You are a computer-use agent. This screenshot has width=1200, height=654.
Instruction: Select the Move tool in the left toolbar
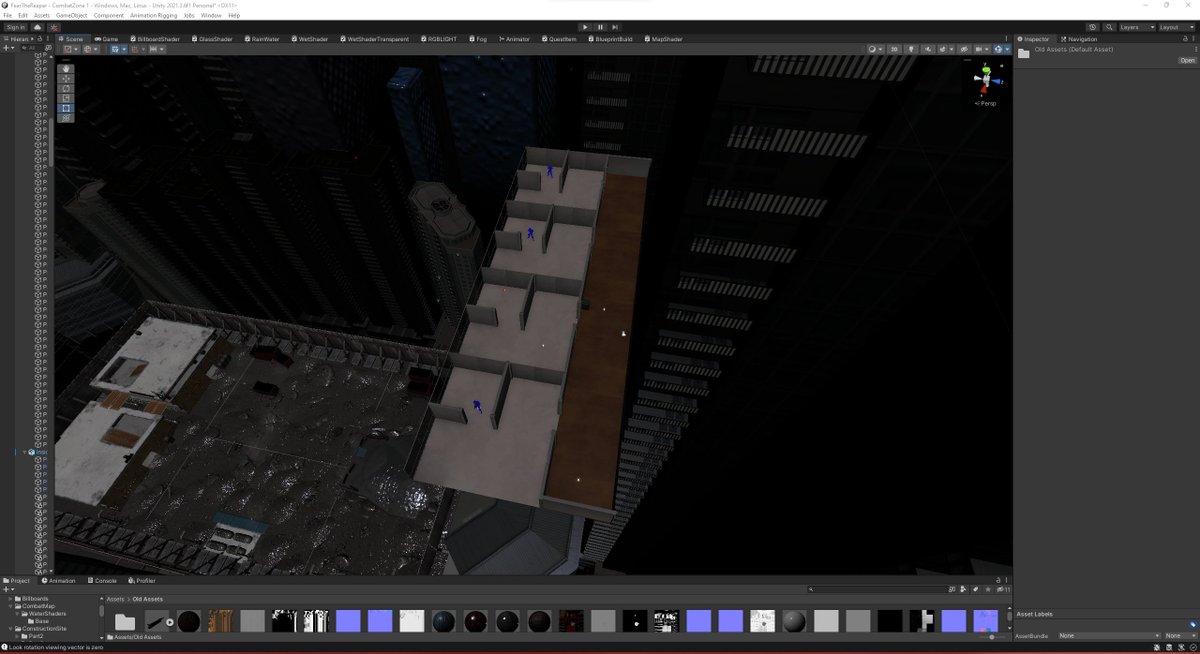pos(65,79)
